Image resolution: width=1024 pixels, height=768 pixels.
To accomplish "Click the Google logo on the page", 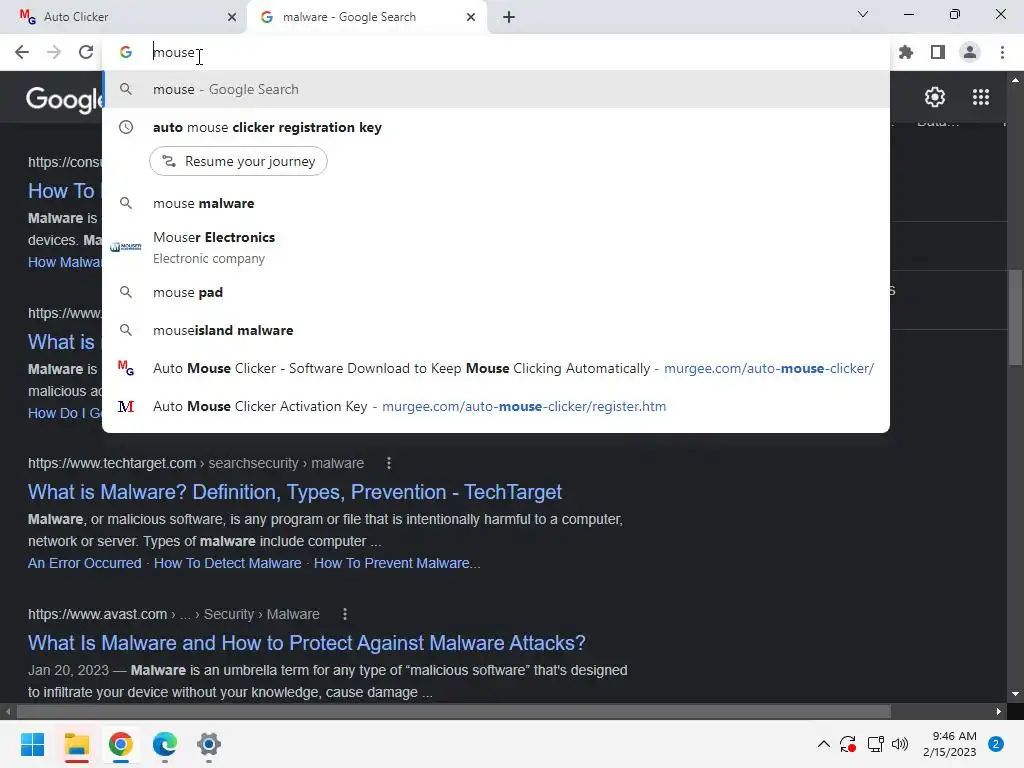I will coord(65,99).
